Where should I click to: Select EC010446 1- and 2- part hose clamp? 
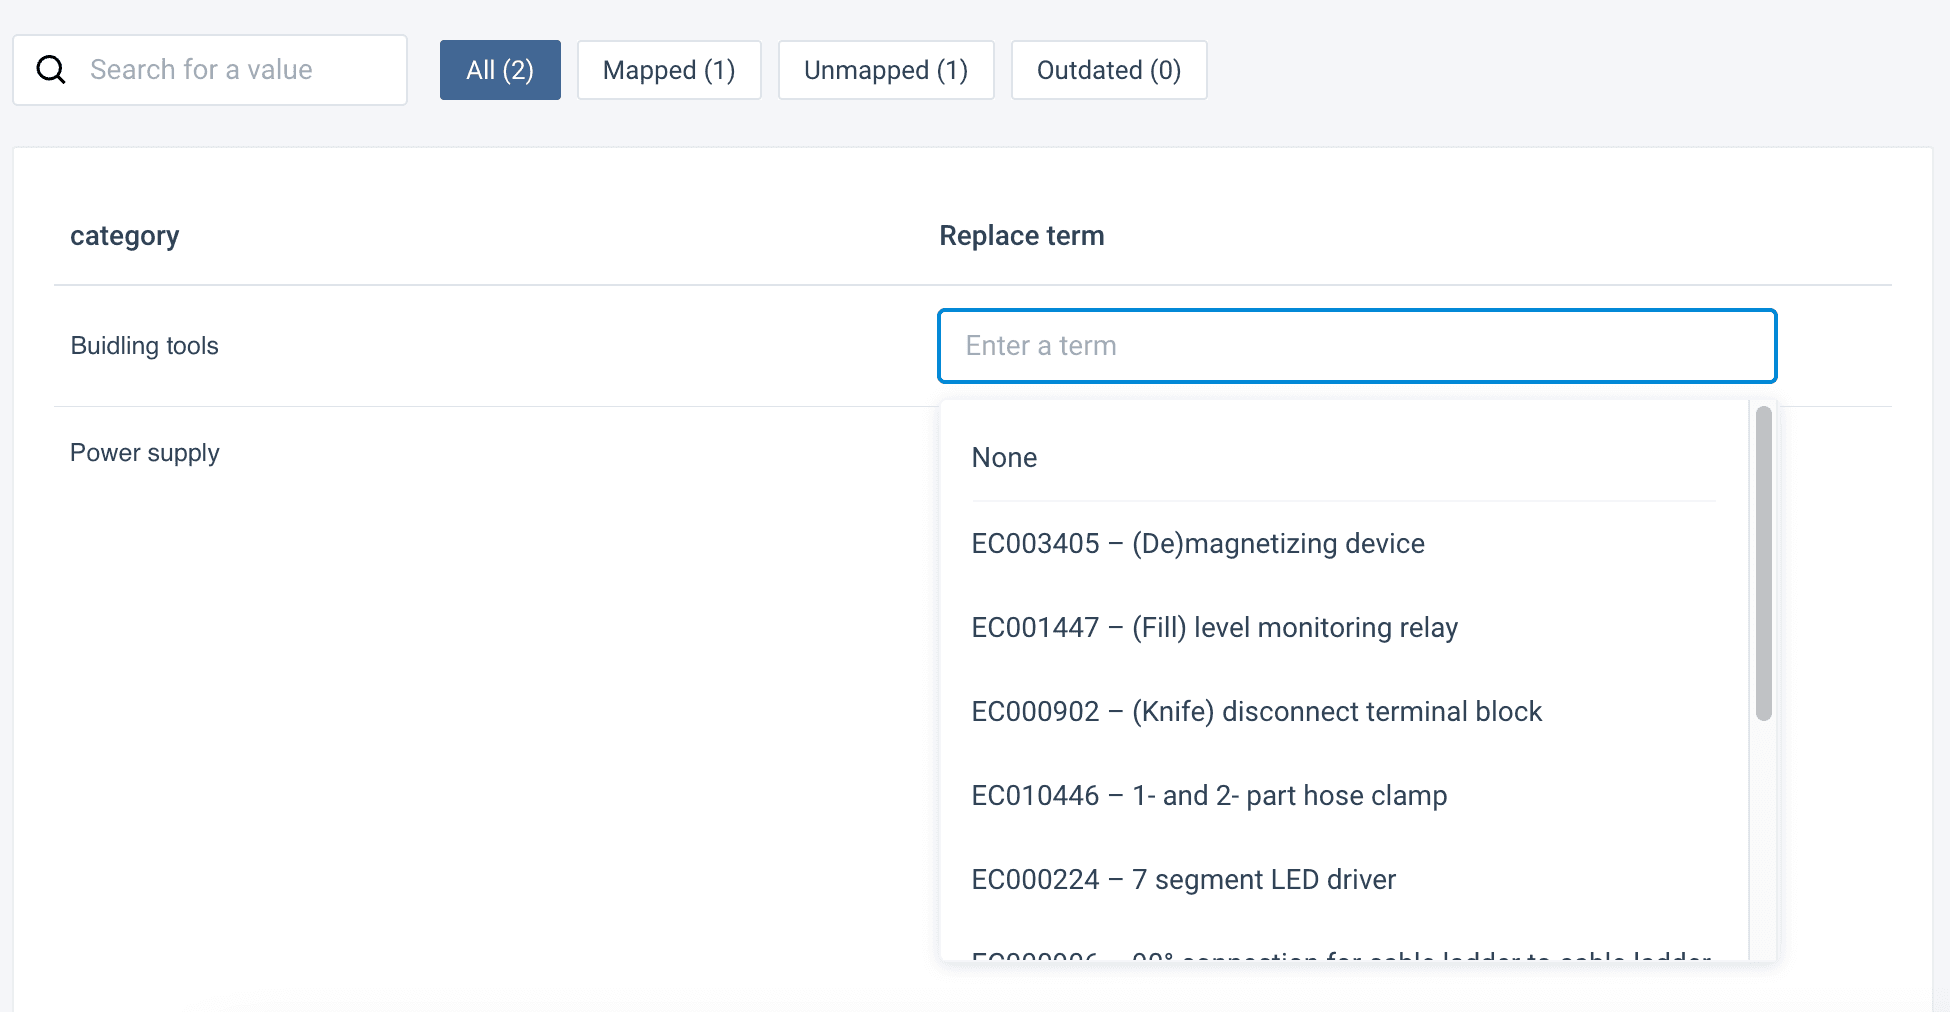(x=1209, y=796)
